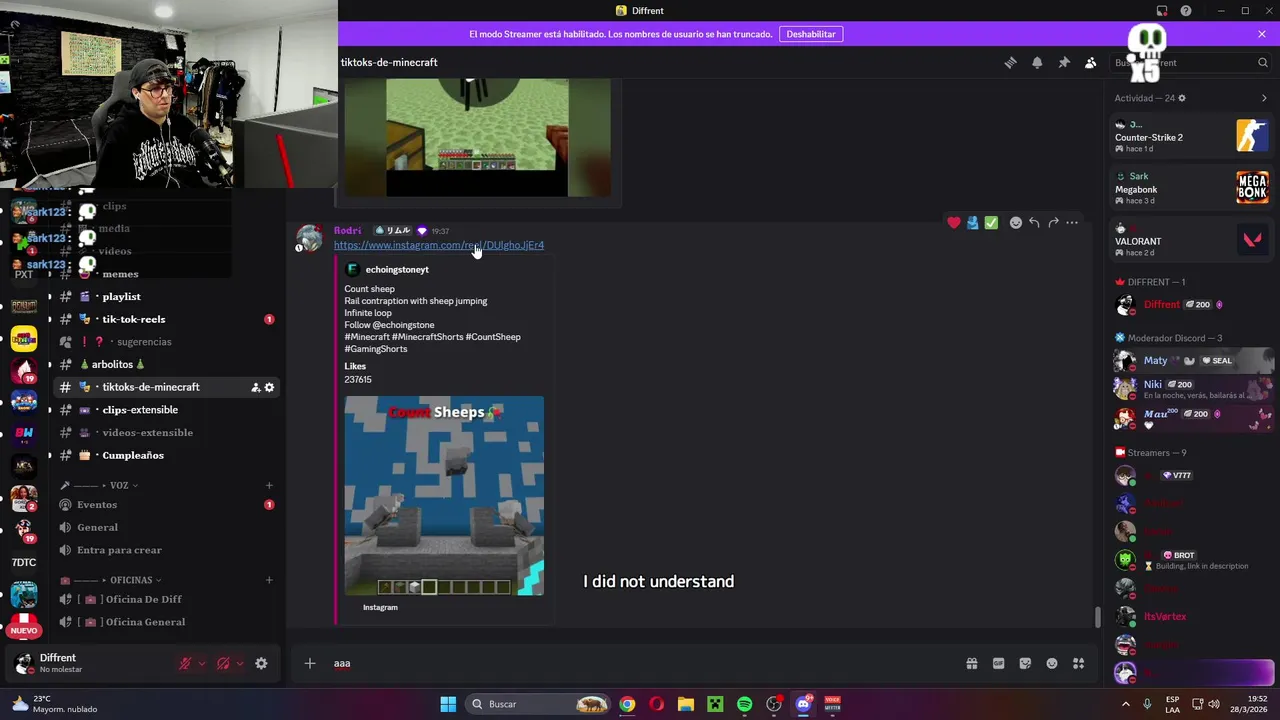Toggle microphone mute button
Viewport: 1280px width, 720px height.
coord(185,663)
